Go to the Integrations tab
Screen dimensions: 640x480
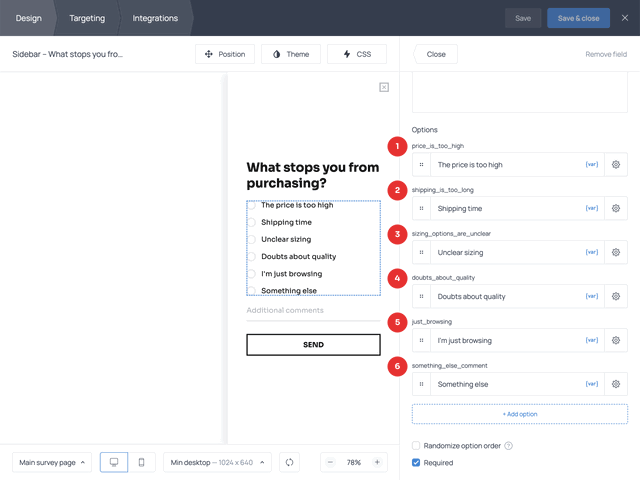click(x=155, y=18)
